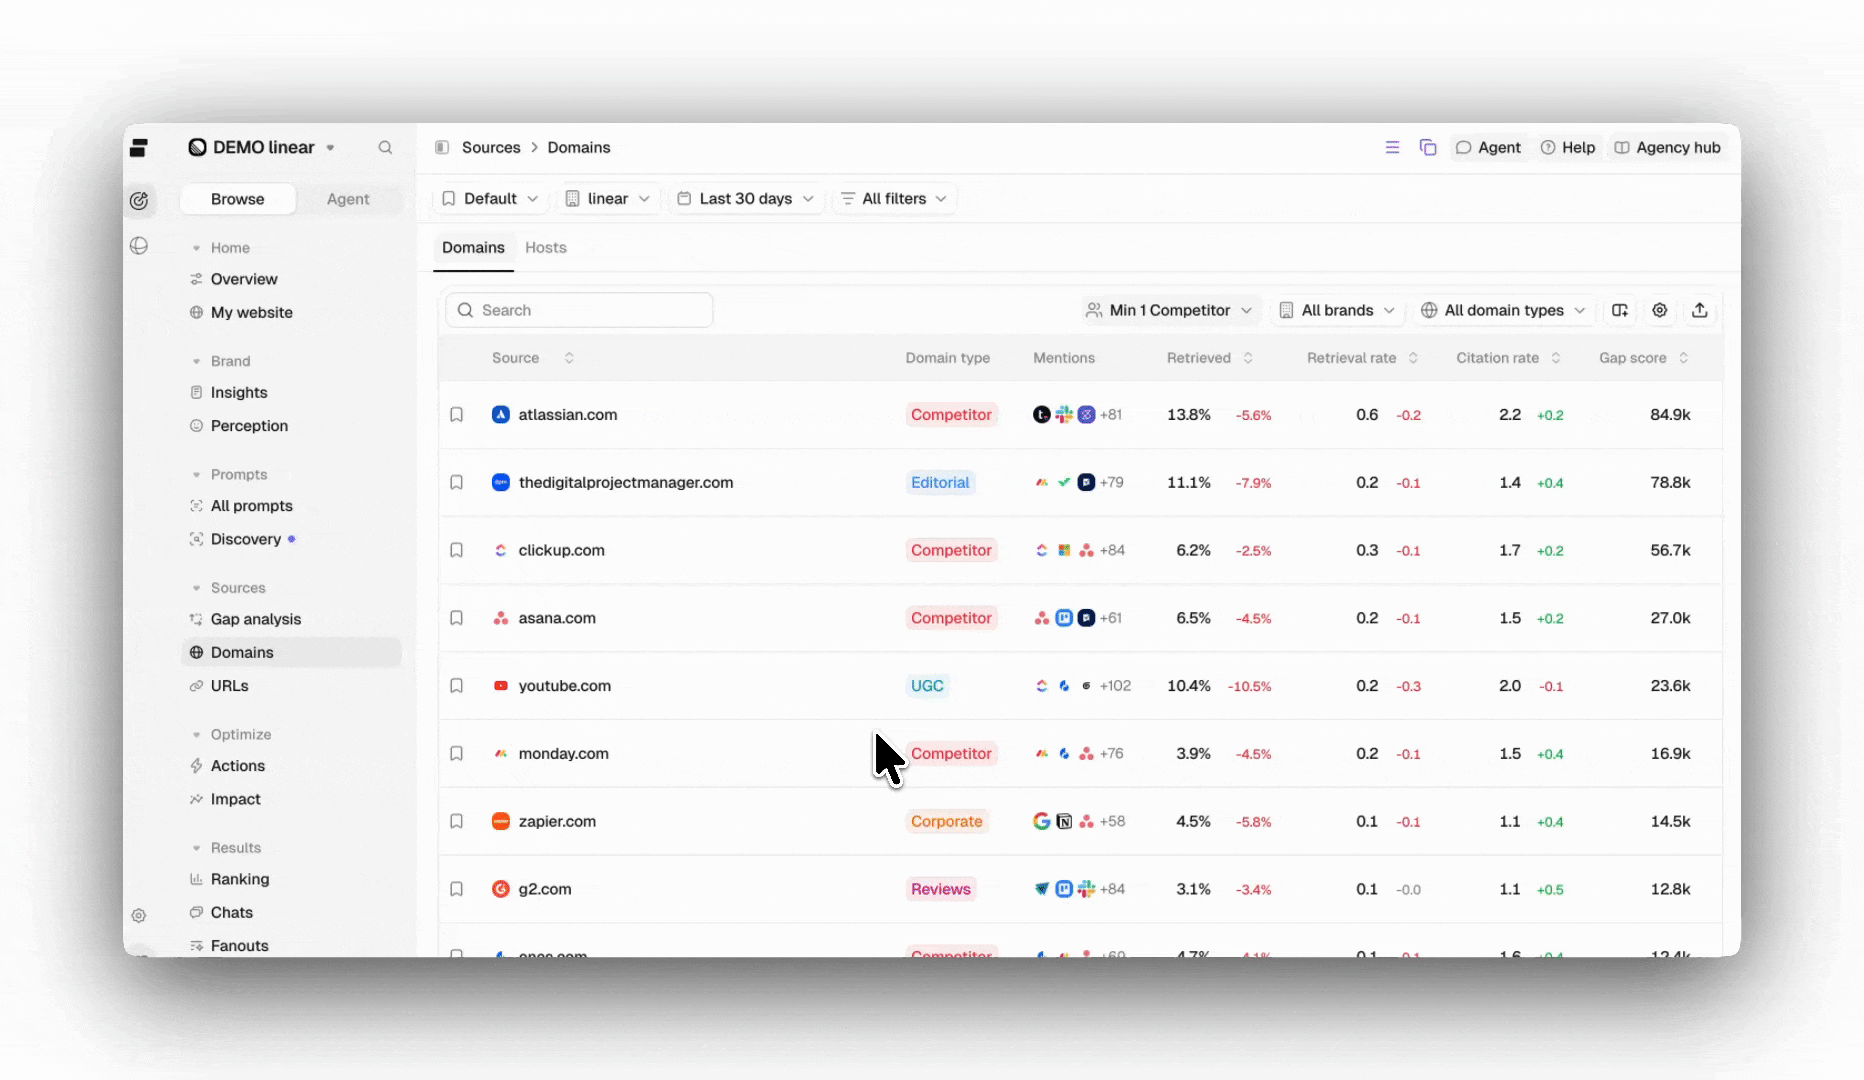This screenshot has width=1864, height=1080.
Task: Bookmark the youtube.com row
Action: (456, 686)
